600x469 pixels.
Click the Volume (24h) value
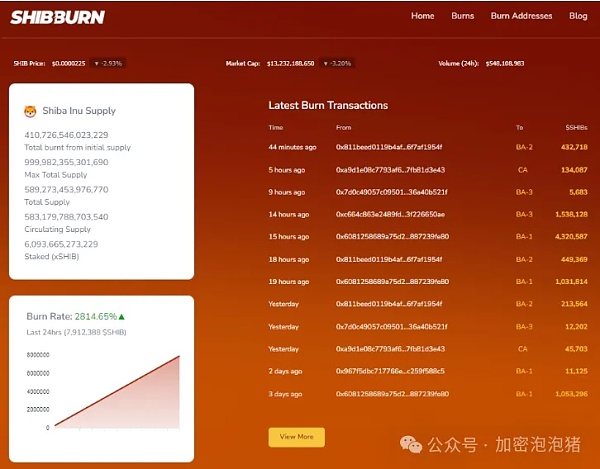(x=505, y=64)
